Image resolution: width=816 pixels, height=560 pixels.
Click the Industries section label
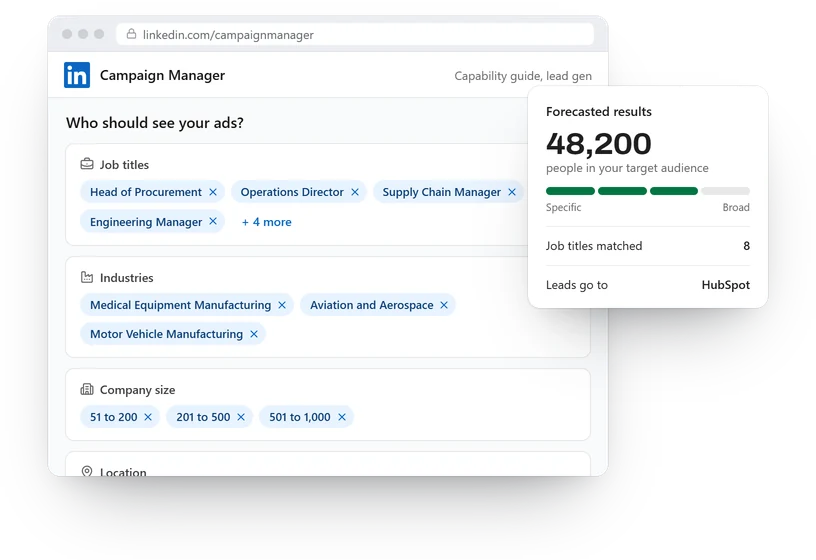(126, 277)
